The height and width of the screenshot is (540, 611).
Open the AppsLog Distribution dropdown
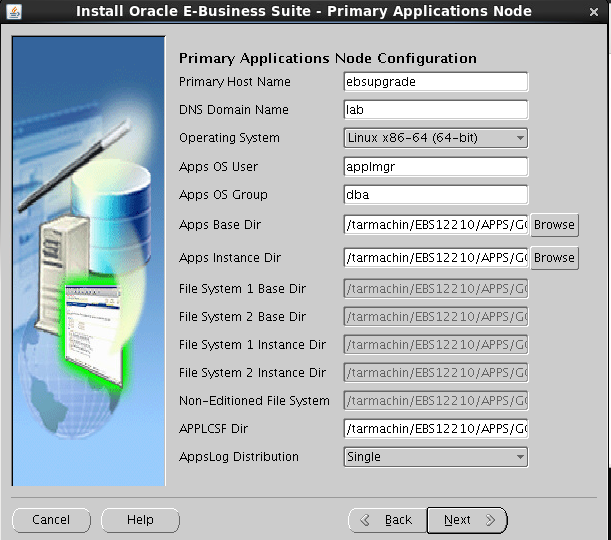436,457
